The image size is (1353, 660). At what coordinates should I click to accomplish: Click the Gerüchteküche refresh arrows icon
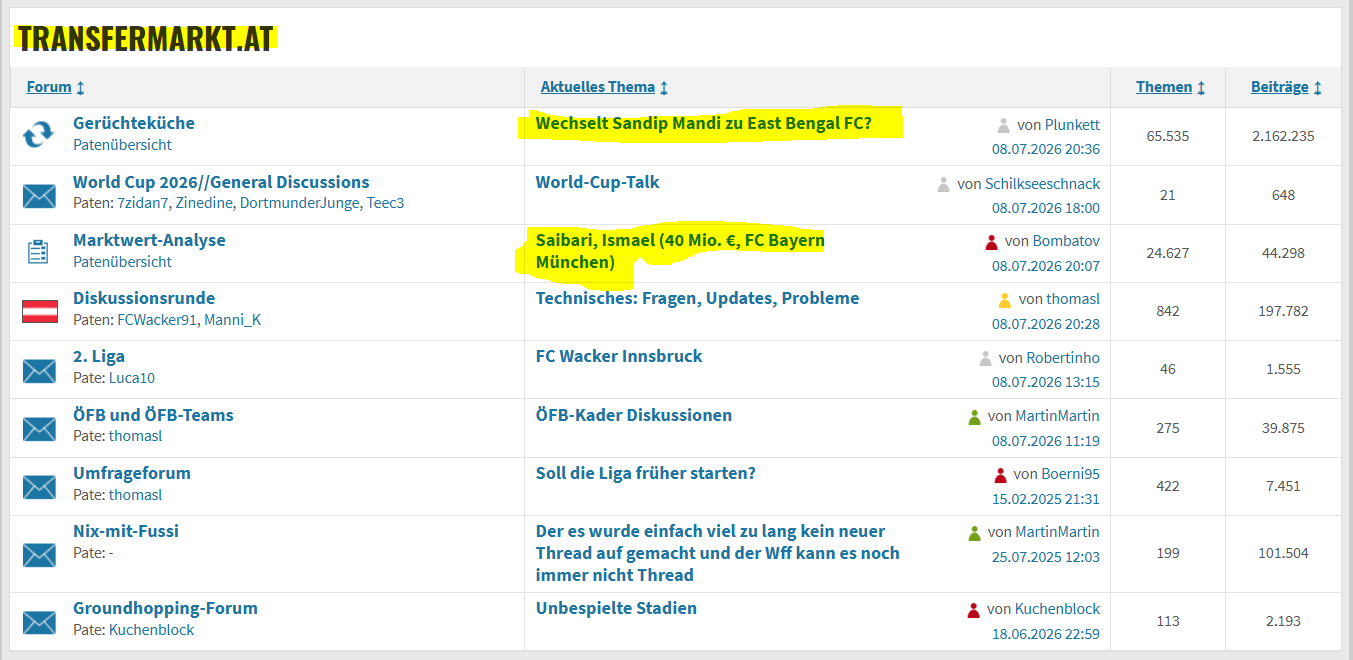[x=39, y=135]
